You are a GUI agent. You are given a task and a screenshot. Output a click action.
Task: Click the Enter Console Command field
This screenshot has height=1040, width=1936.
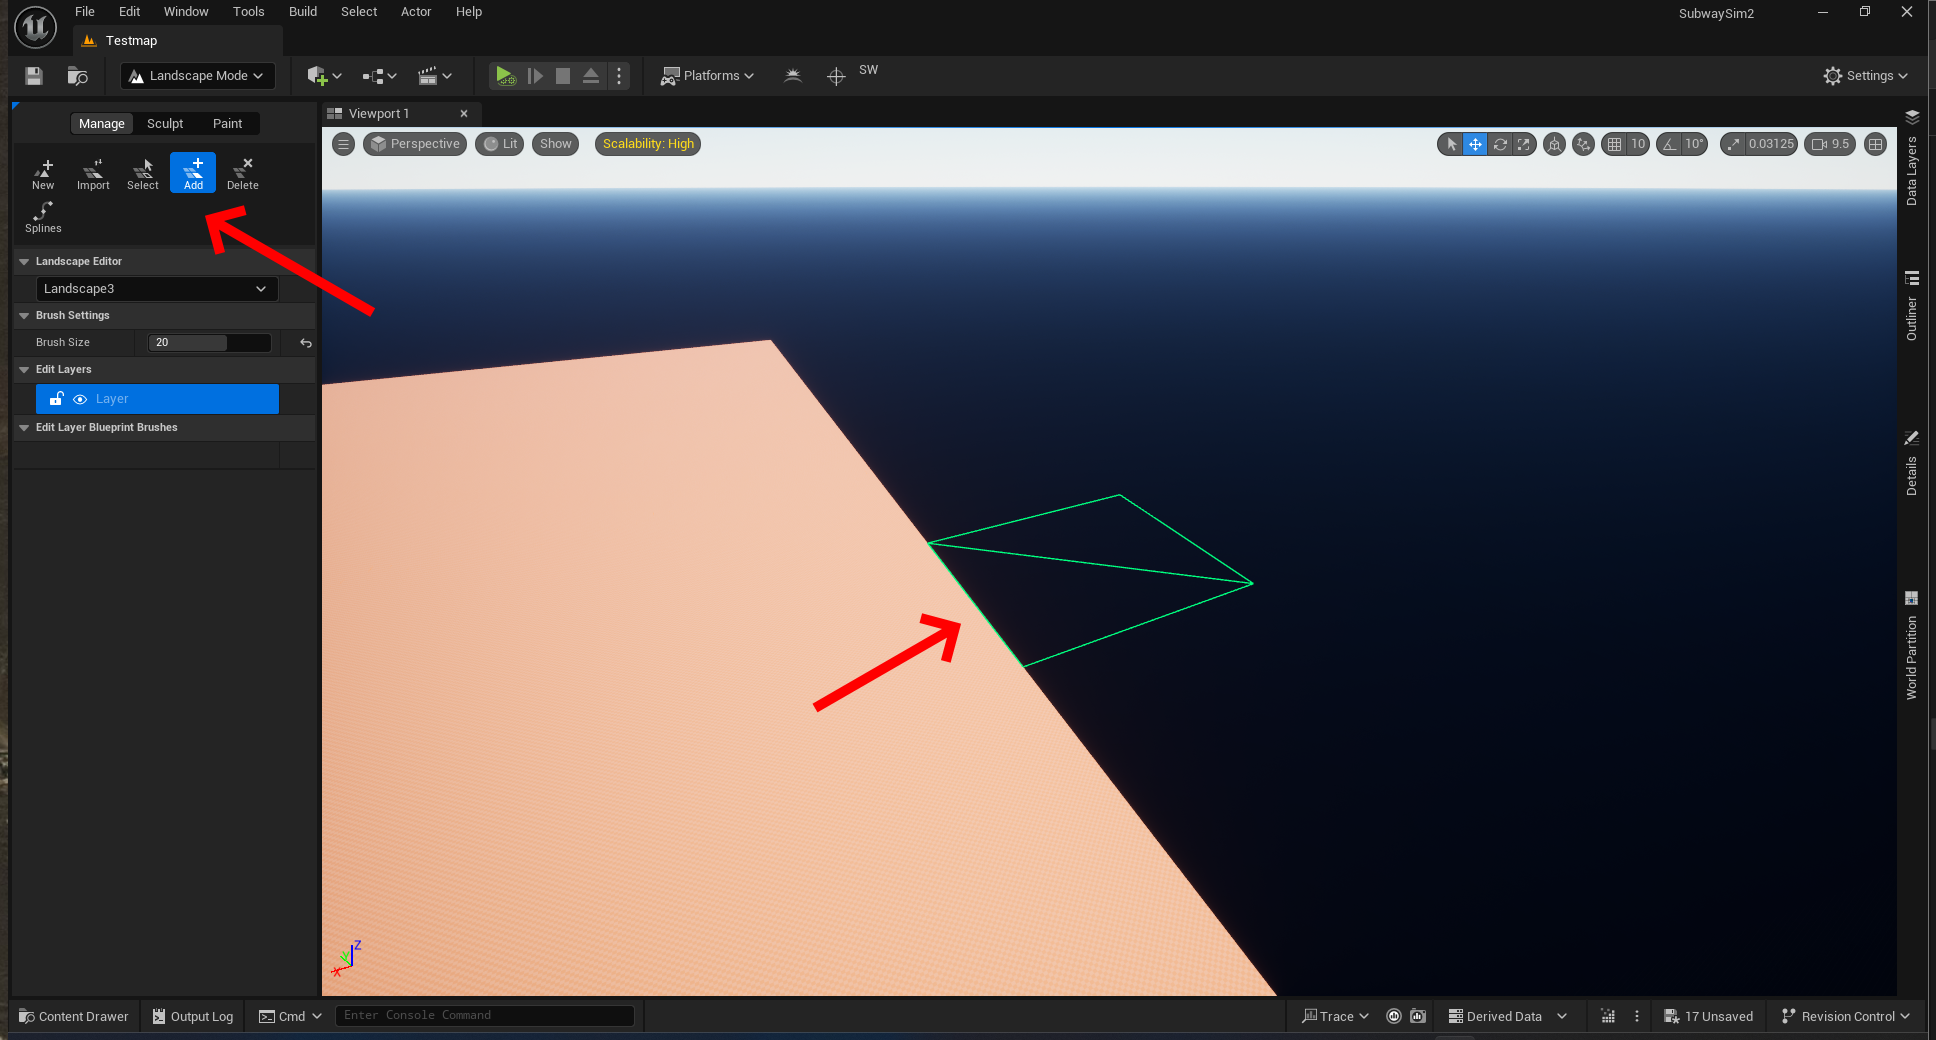coord(485,1016)
